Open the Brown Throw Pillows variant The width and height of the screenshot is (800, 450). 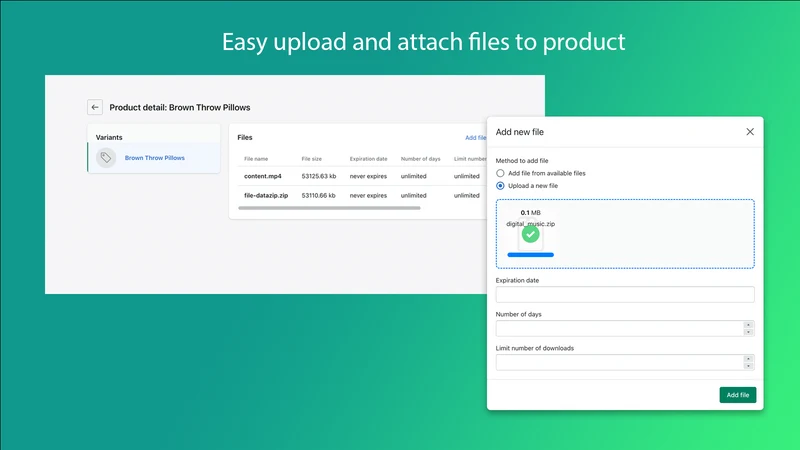(155, 158)
